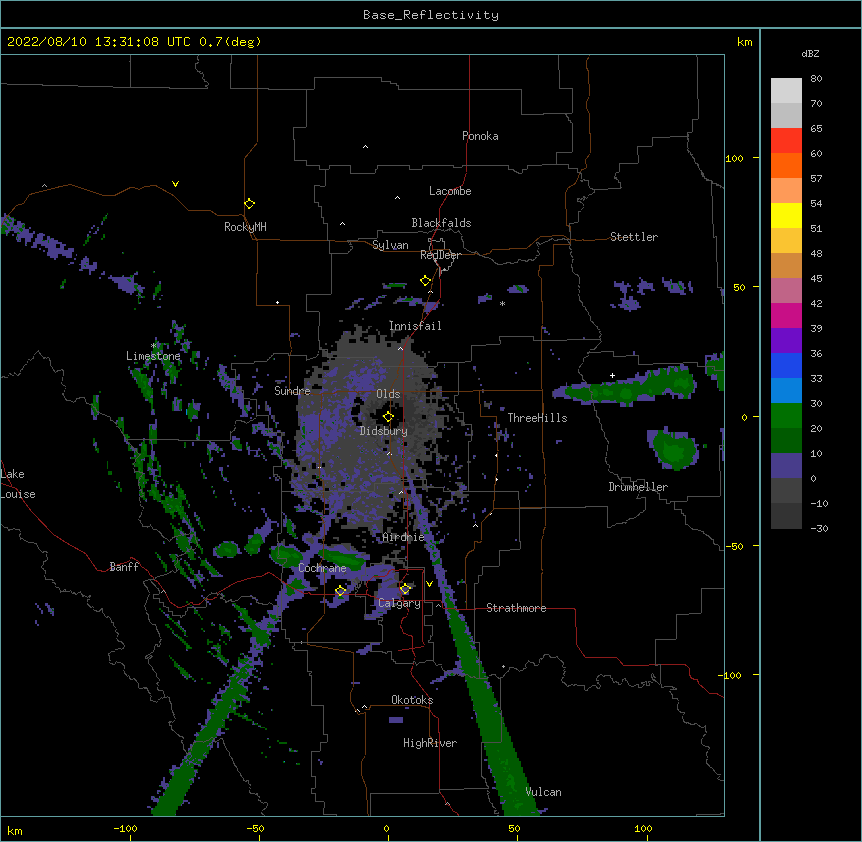Click the Banff town label
The width and height of the screenshot is (862, 842).
[124, 567]
